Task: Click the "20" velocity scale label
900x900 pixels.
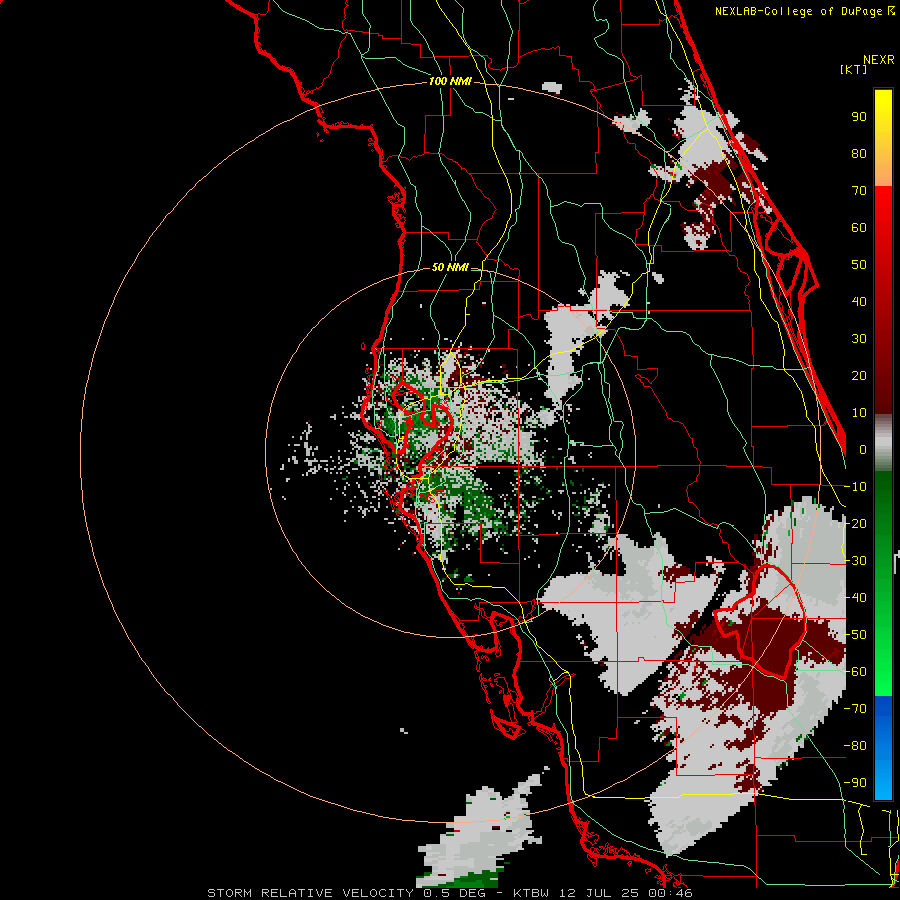Action: [859, 375]
